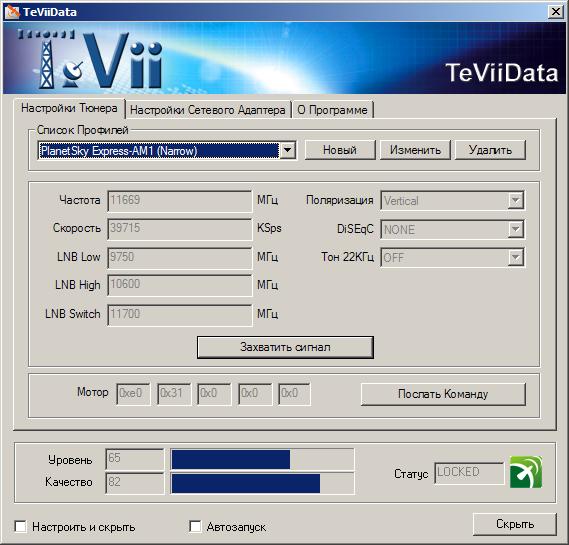
Task: Click the LNB Switch field showing 11700
Action: (x=180, y=315)
